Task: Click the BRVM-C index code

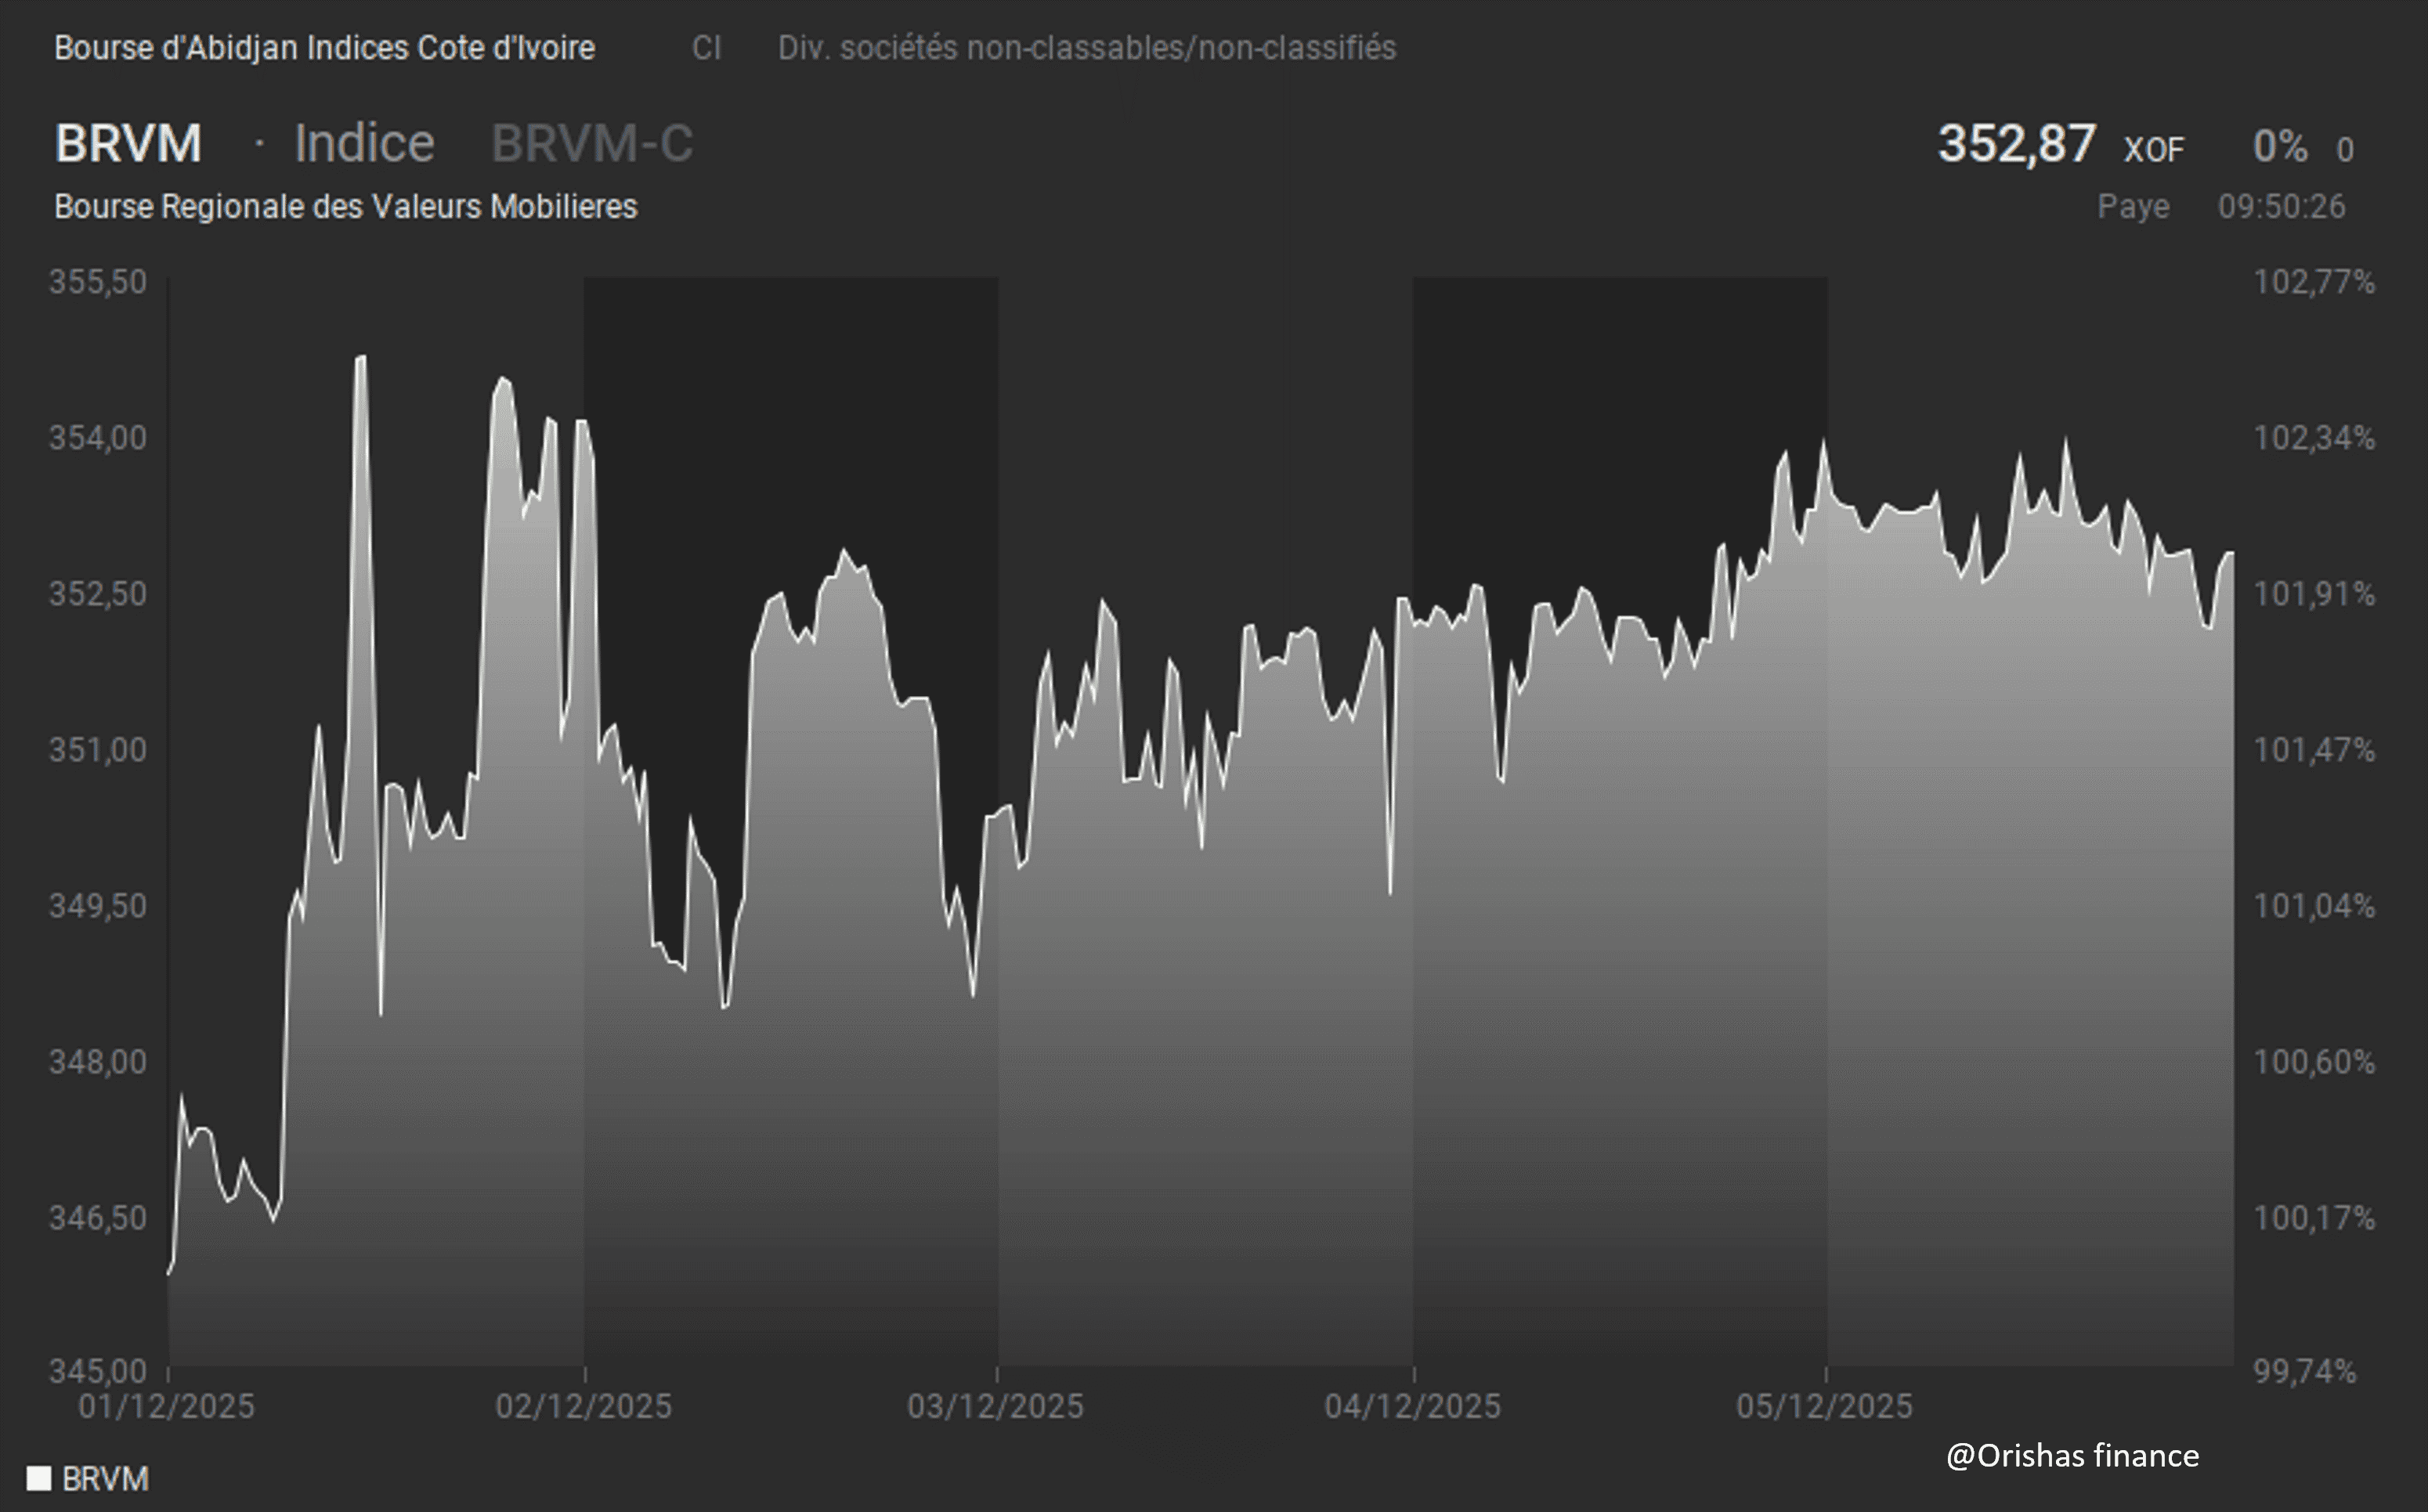Action: click(592, 143)
